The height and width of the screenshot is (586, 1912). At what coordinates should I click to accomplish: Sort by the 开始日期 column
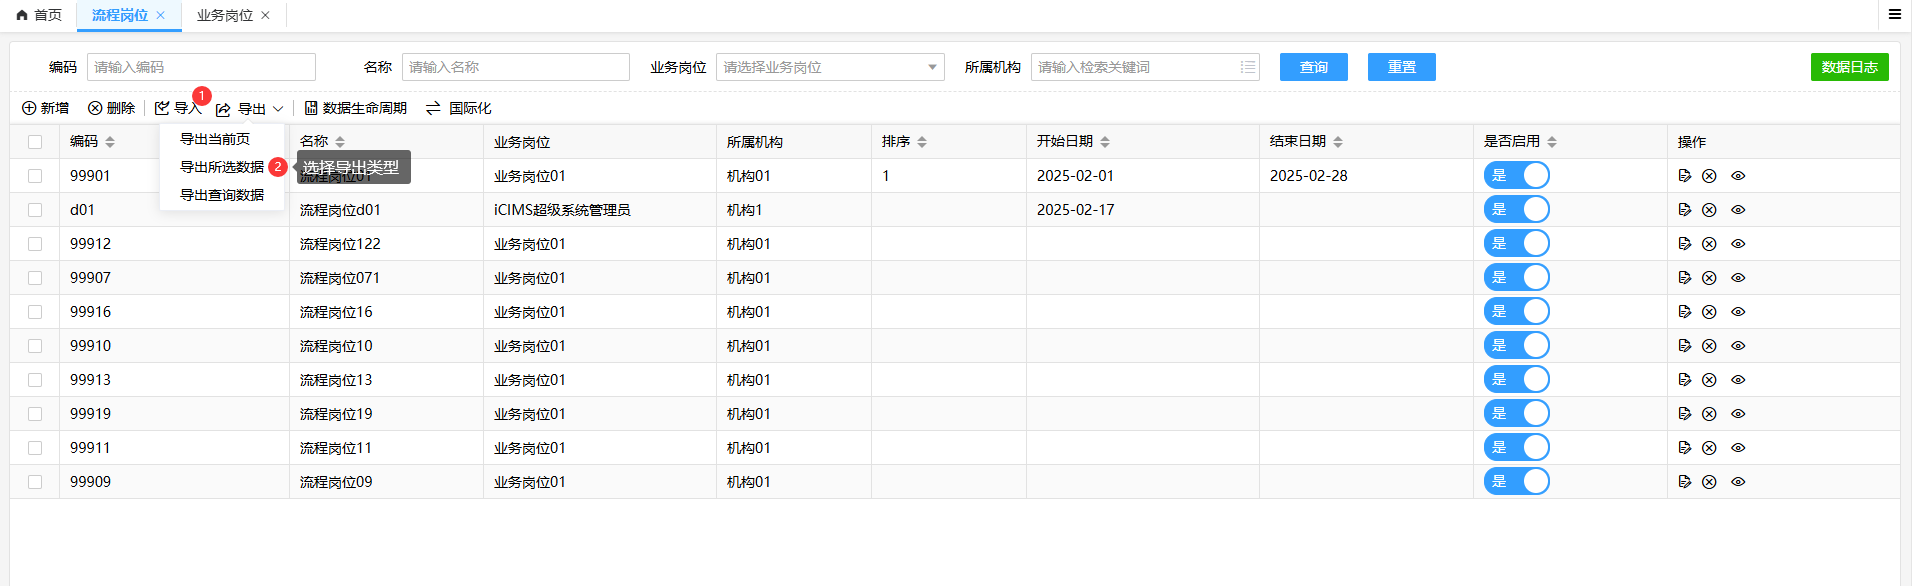[1104, 142]
